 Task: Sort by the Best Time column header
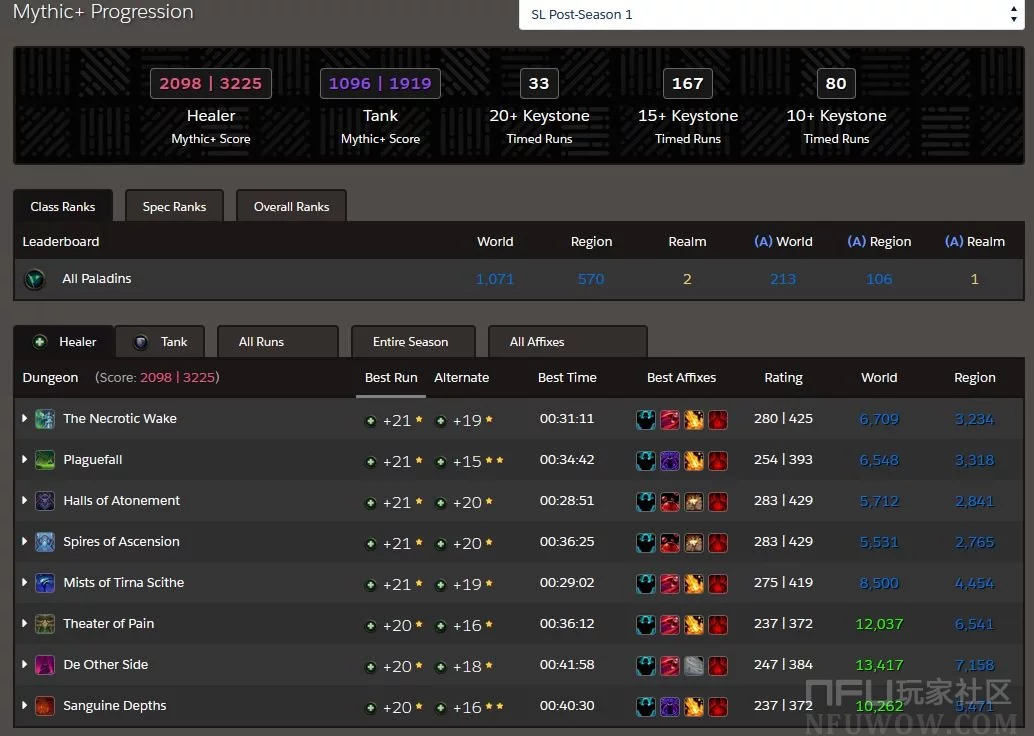click(x=567, y=378)
